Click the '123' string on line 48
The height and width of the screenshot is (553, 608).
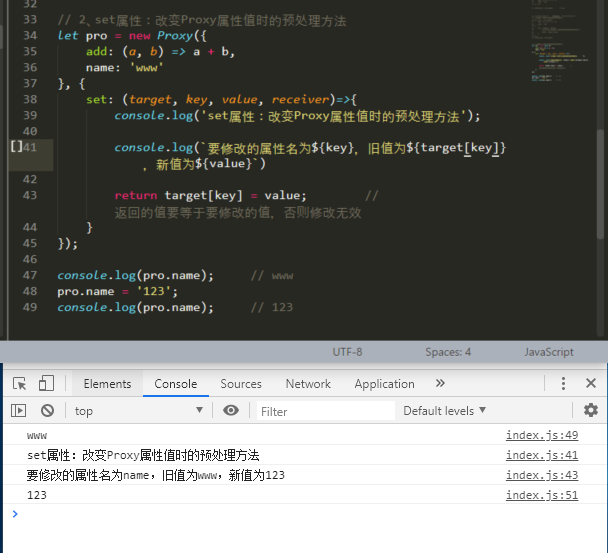tap(154, 291)
